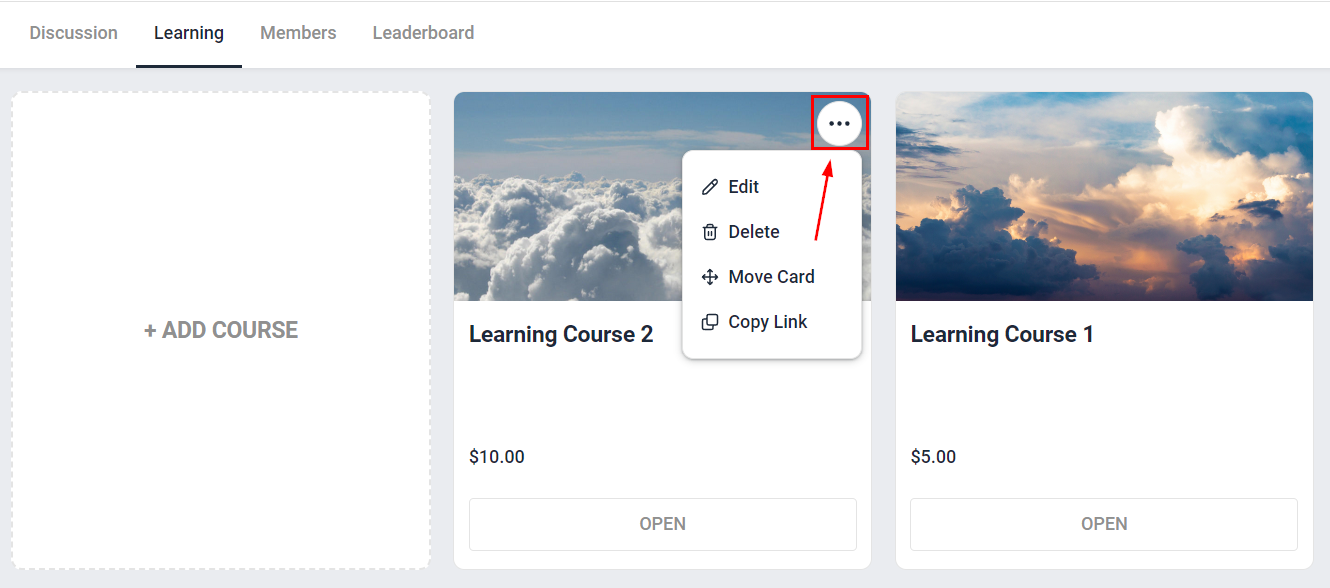
Task: Click the "Learning Course 2" title
Action: pos(560,335)
